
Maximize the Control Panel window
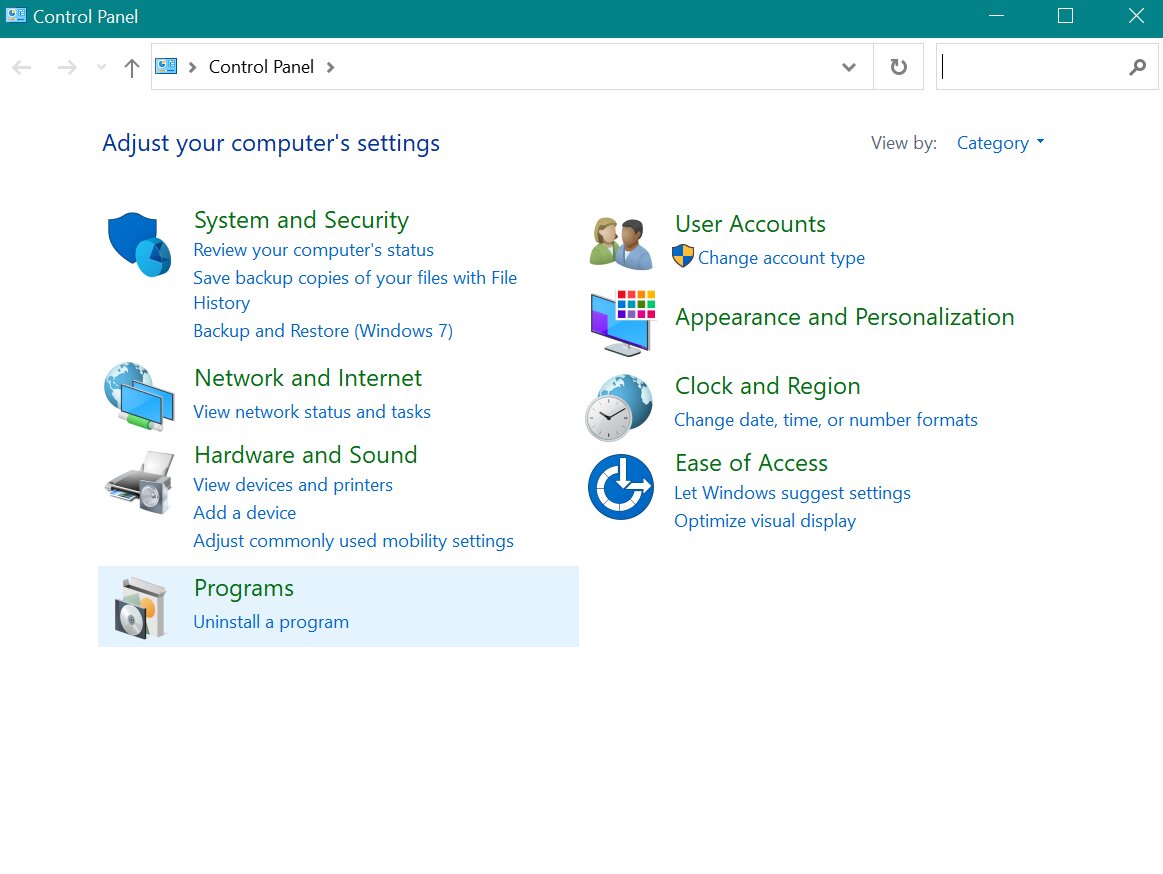[x=1065, y=16]
